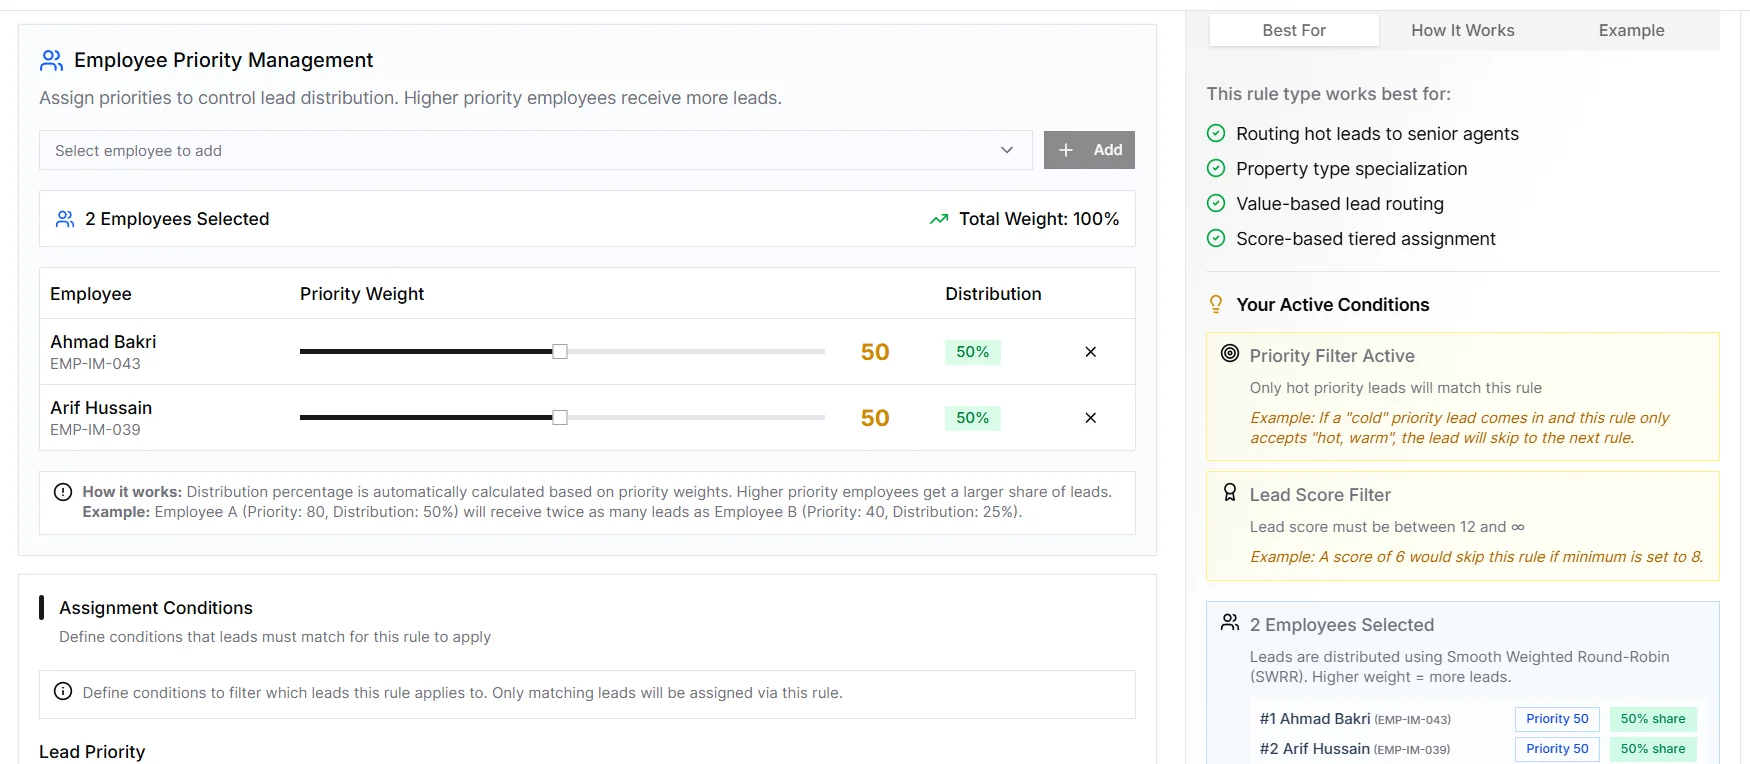Click the info icon beside How it works
The height and width of the screenshot is (764, 1750).
coord(63,492)
